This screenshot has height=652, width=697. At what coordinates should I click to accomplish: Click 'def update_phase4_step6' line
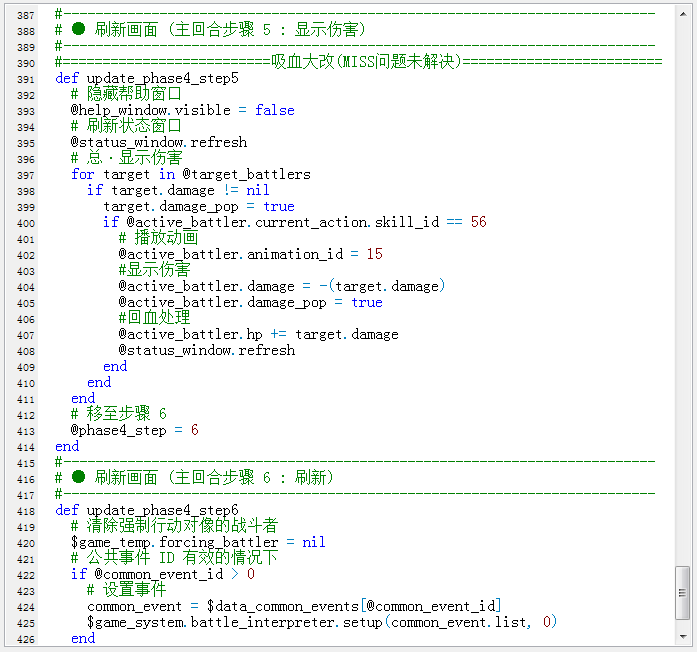coord(147,510)
